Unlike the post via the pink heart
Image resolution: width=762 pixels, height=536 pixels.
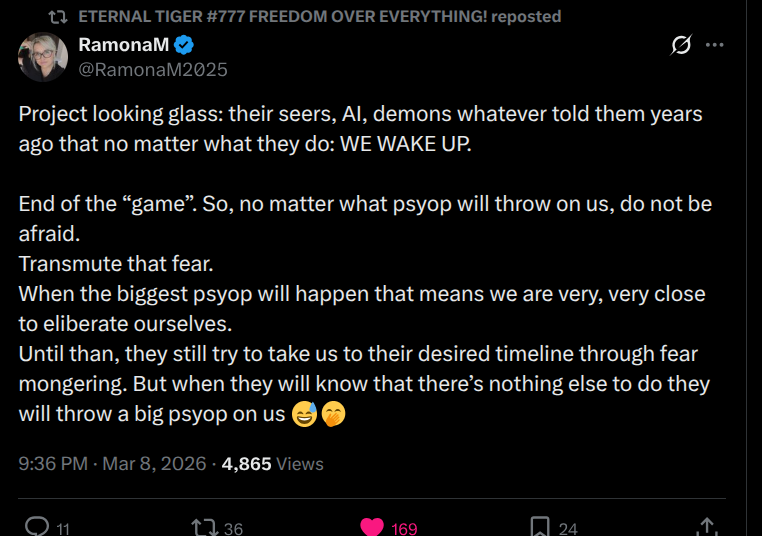point(372,526)
